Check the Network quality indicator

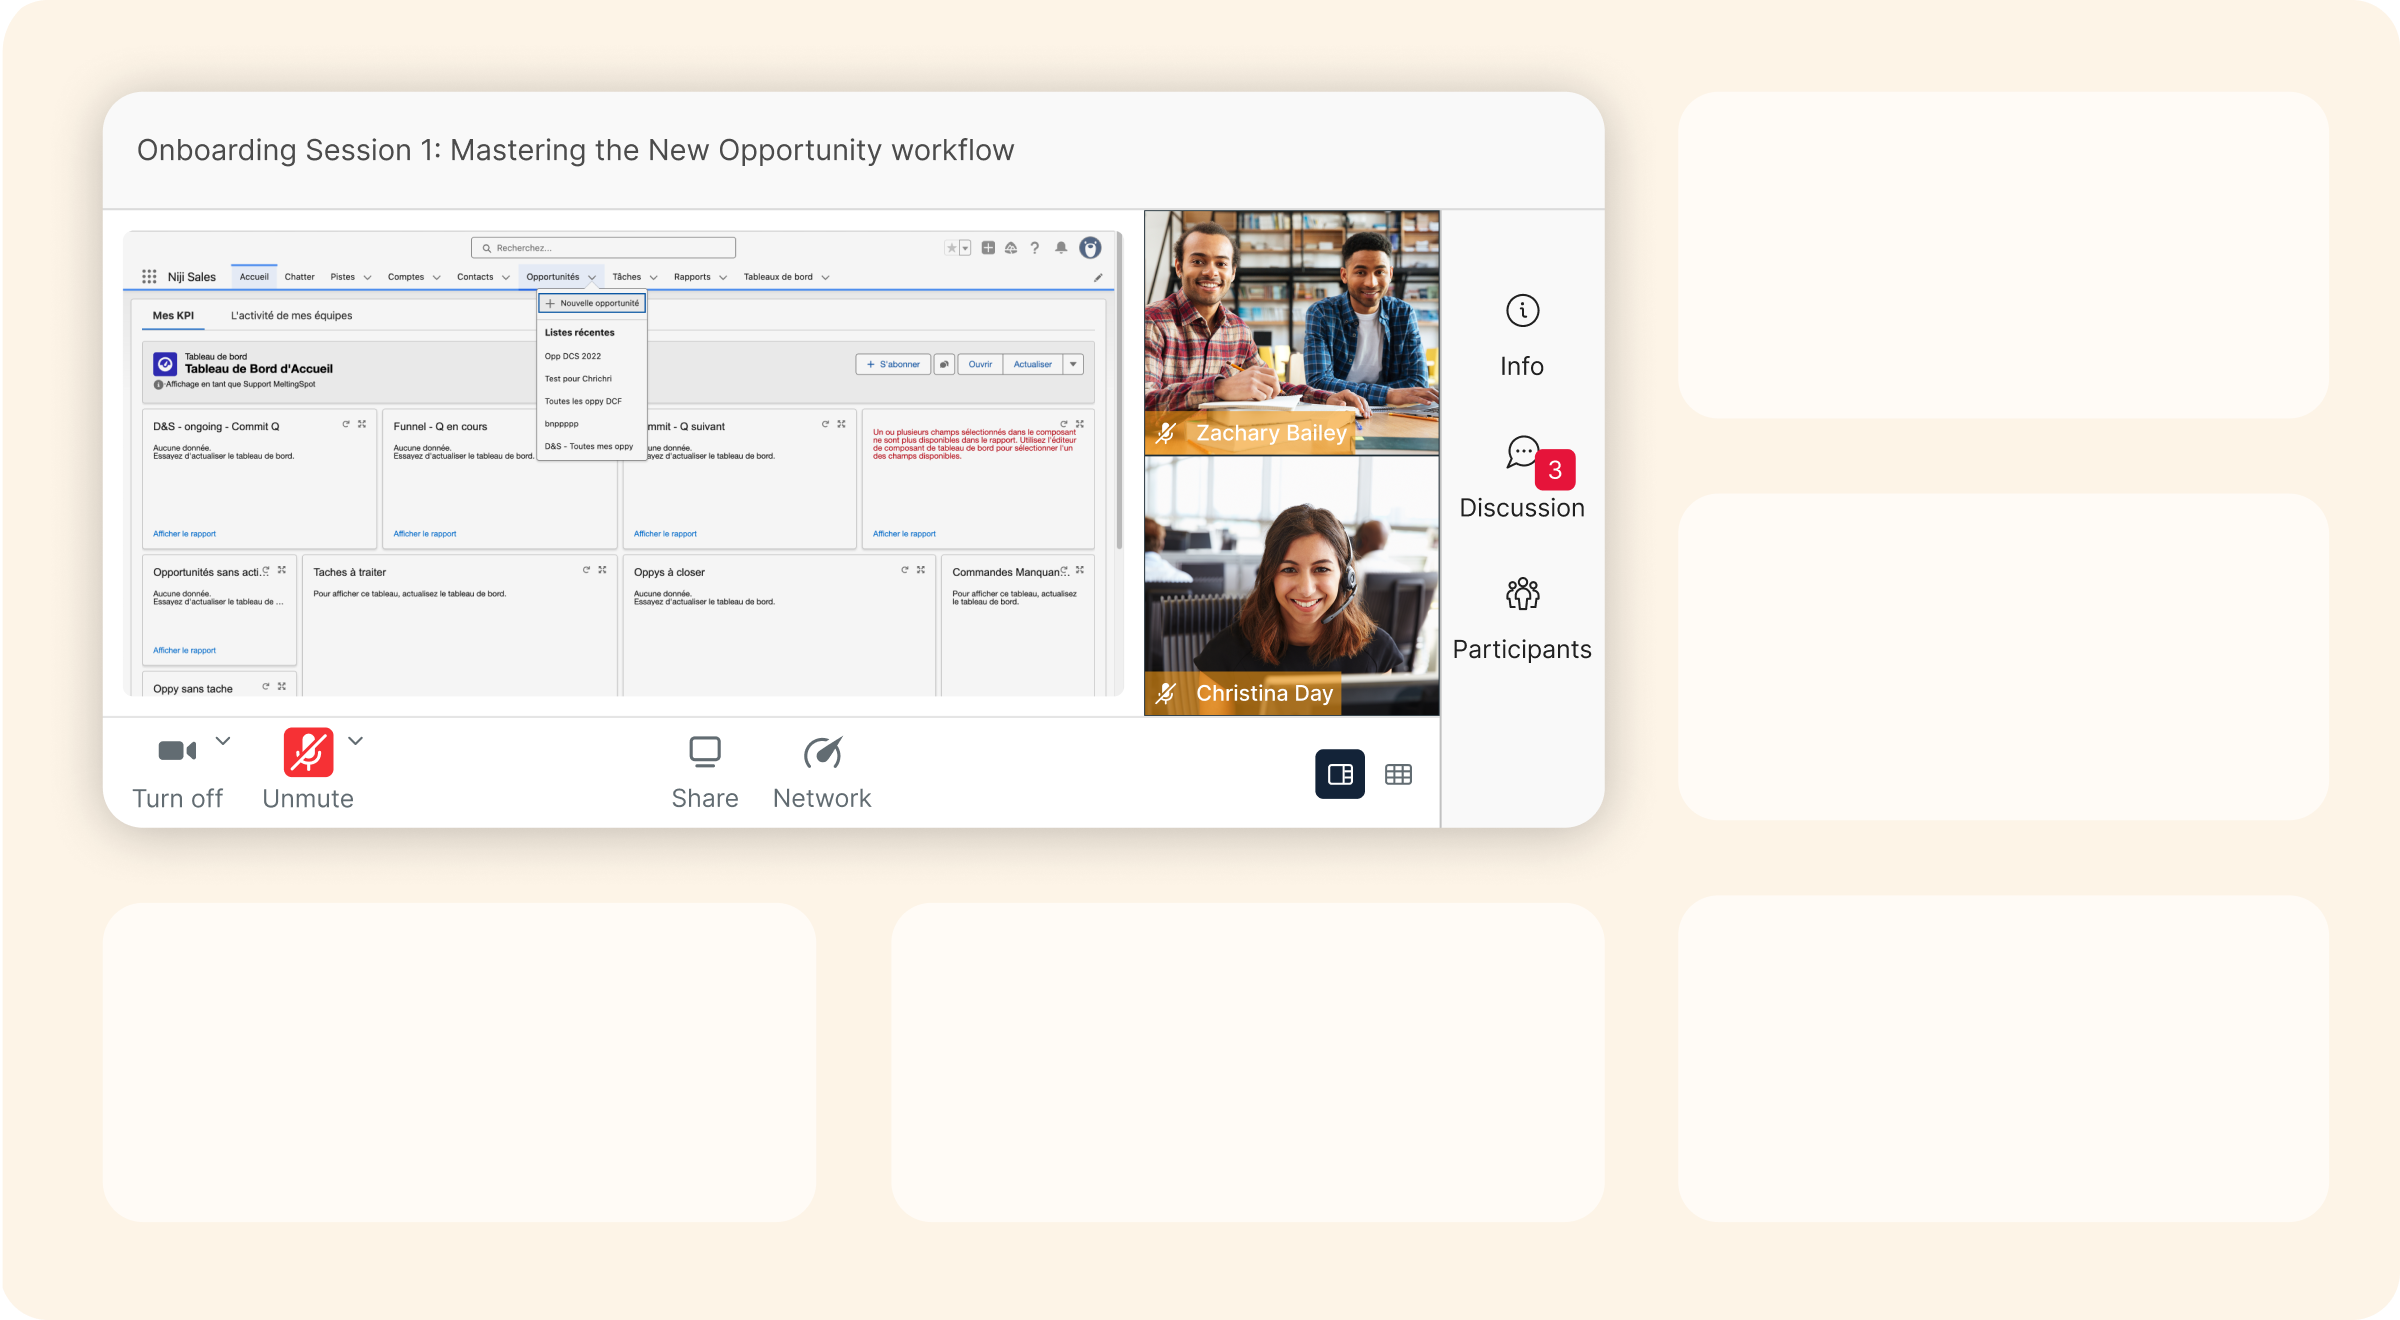[x=822, y=752]
